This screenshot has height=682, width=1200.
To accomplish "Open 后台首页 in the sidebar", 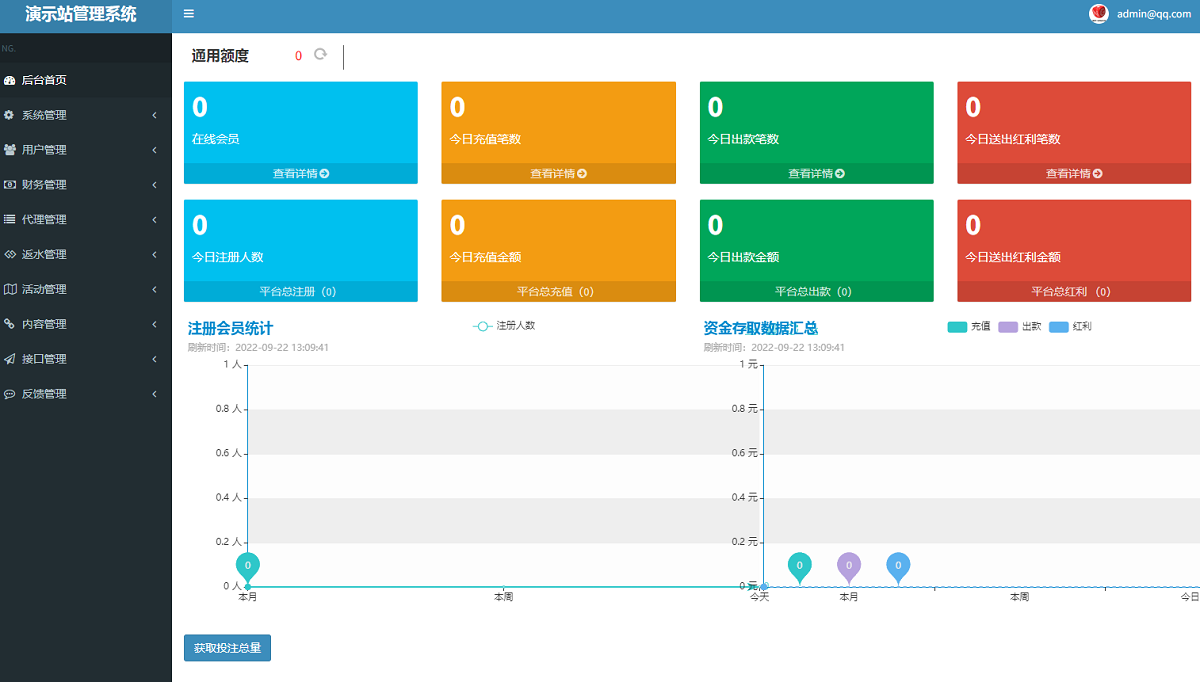I will click(x=44, y=80).
